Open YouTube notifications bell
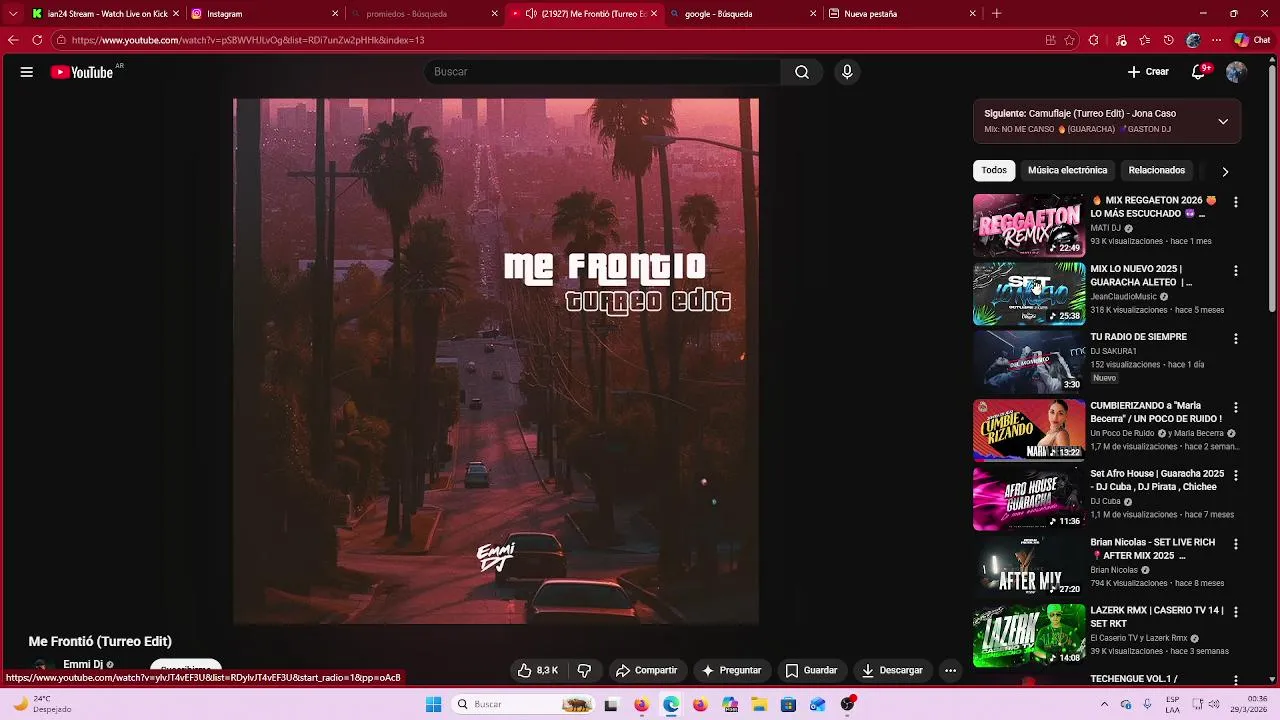1280x720 pixels. pyautogui.click(x=1198, y=72)
